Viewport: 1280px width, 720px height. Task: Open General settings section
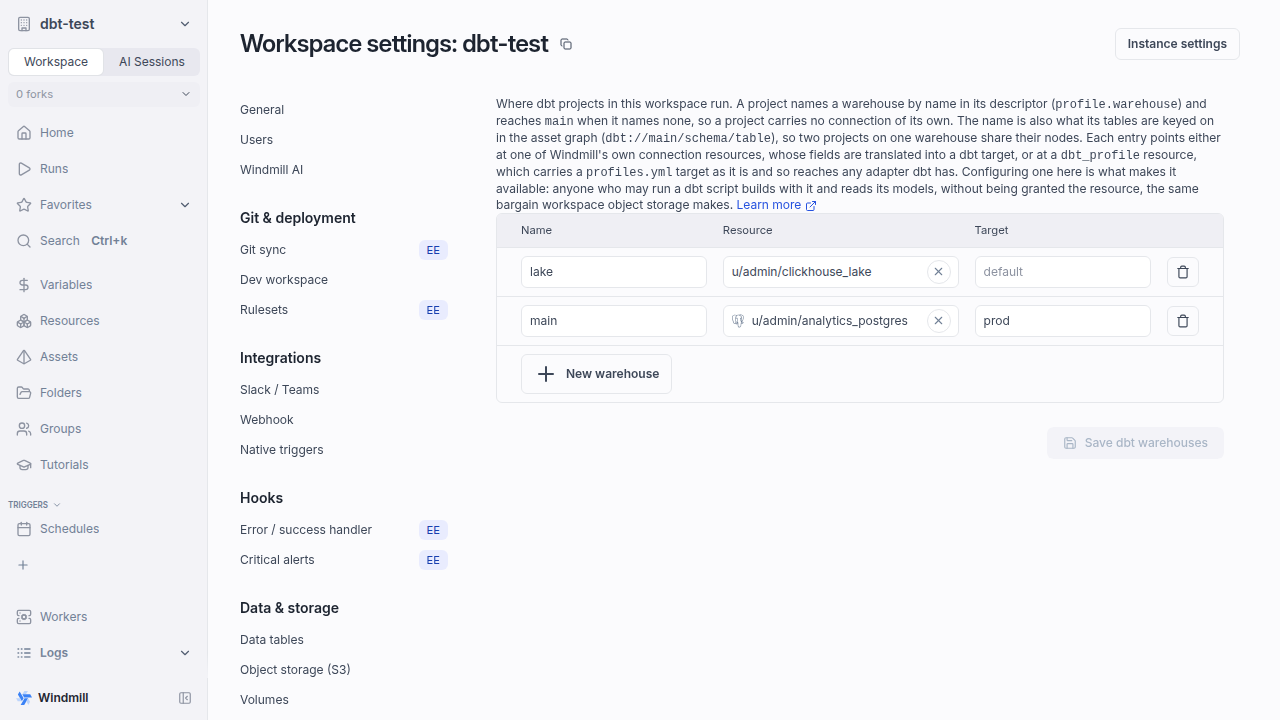[x=262, y=110]
